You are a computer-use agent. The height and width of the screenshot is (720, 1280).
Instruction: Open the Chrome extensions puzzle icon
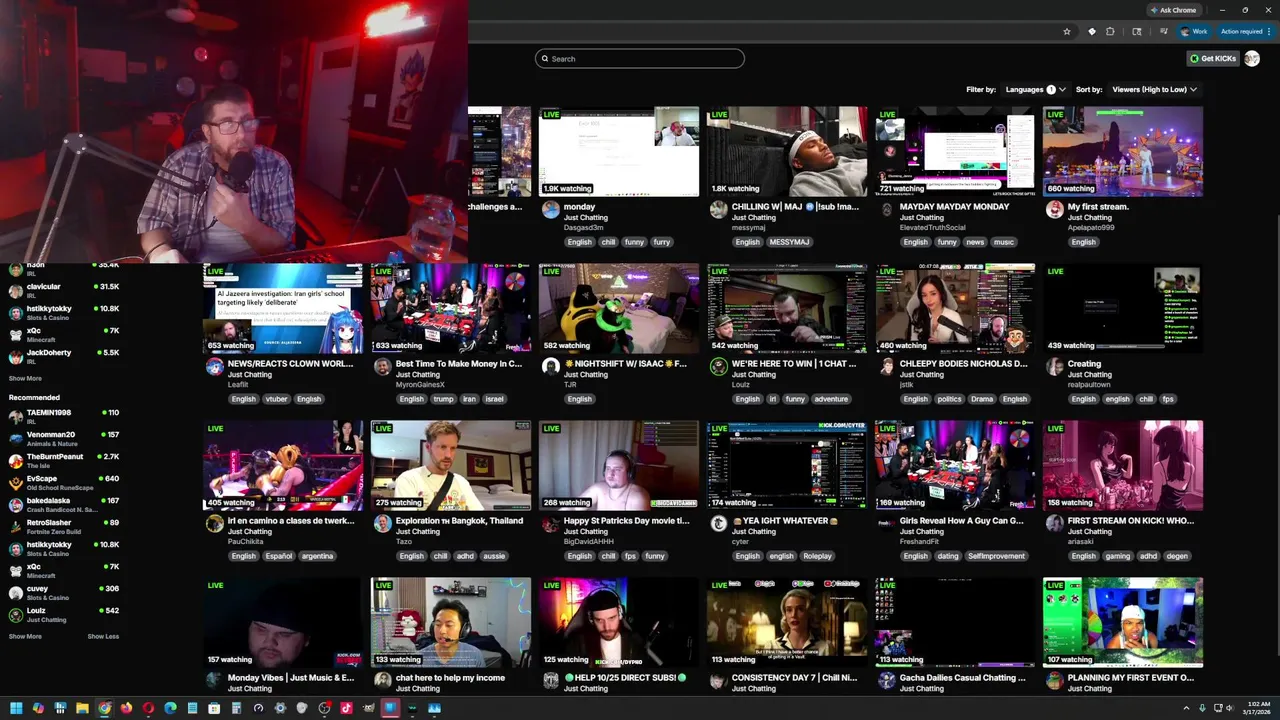click(x=1110, y=31)
